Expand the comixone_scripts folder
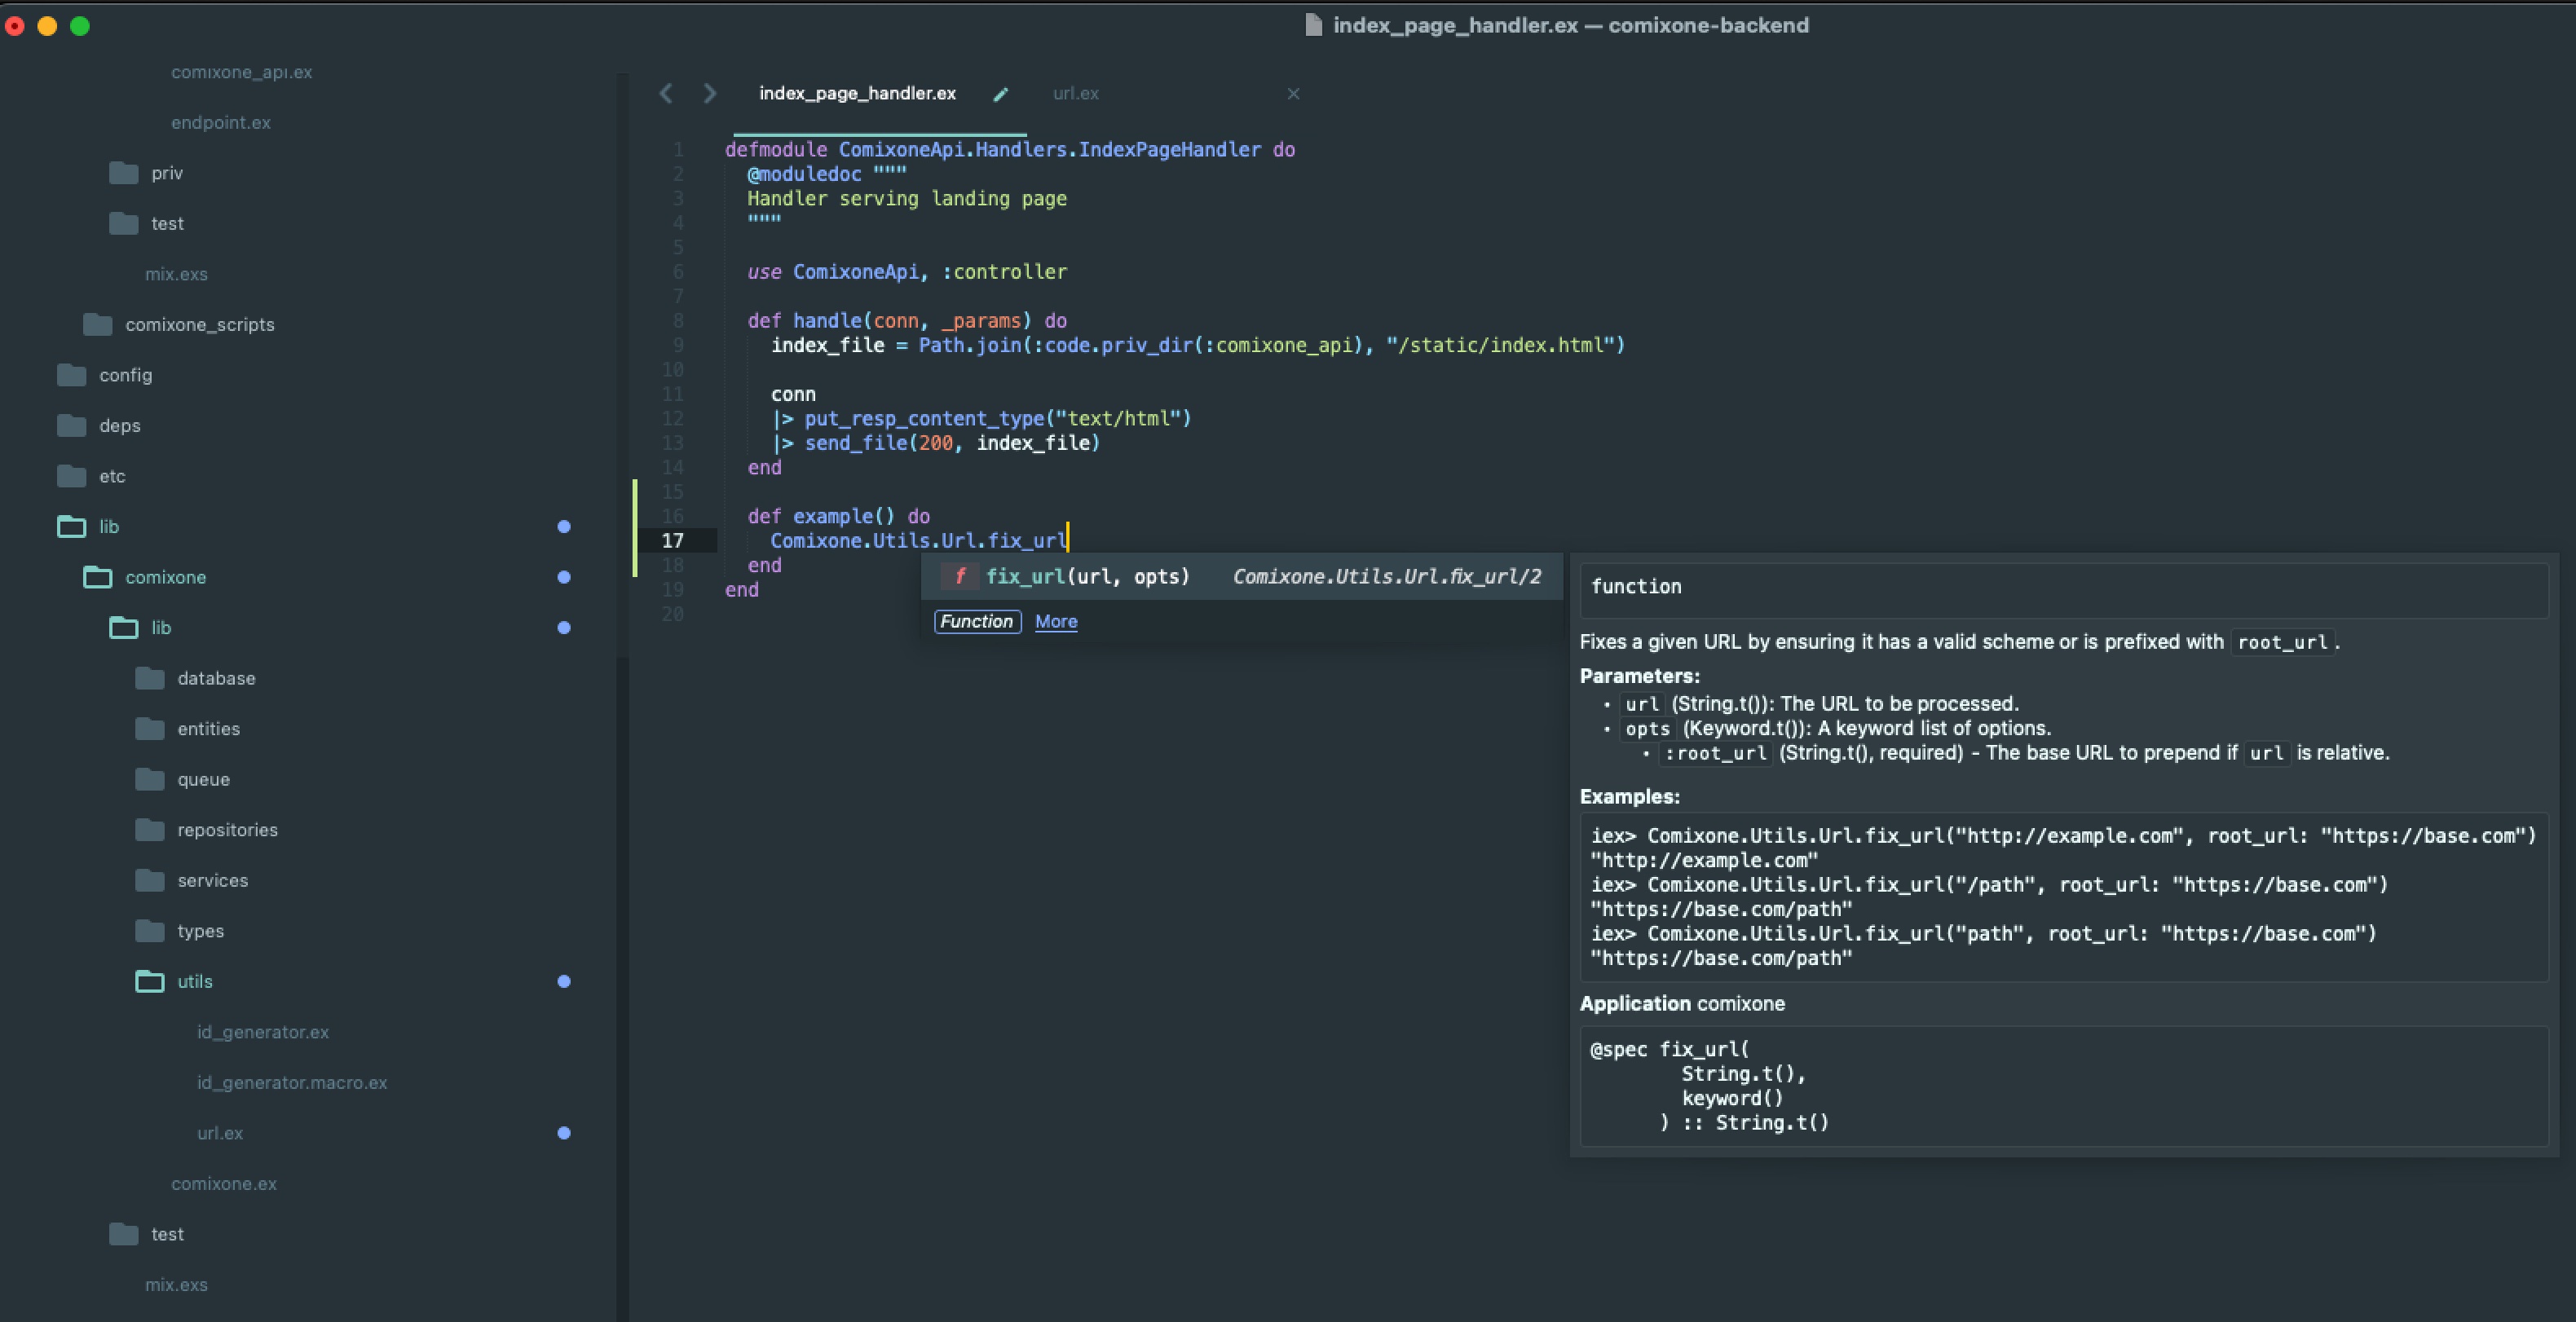The image size is (2576, 1322). pos(97,324)
